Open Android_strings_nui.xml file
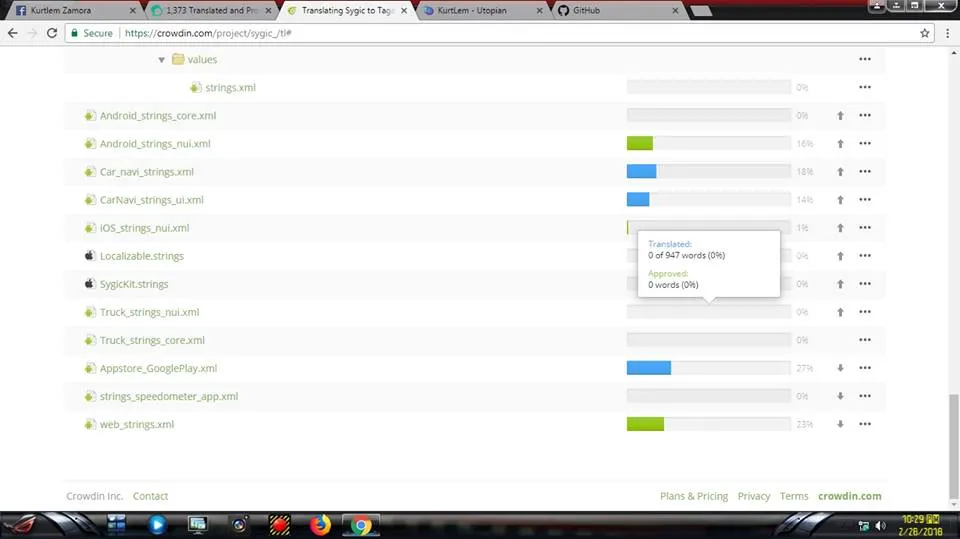This screenshot has height=539, width=960. click(155, 144)
